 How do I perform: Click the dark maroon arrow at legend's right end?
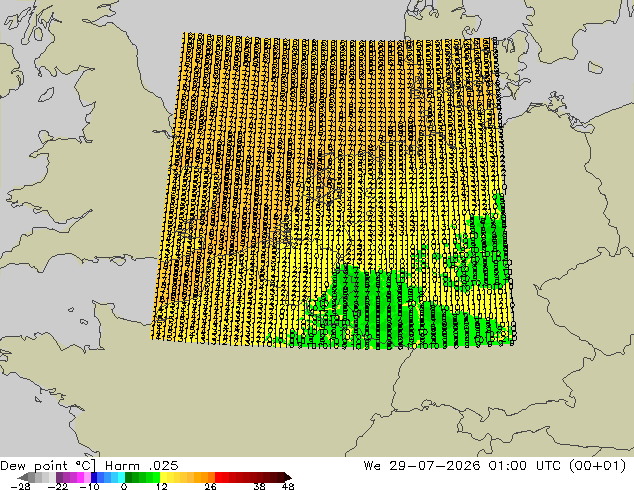coord(287,477)
